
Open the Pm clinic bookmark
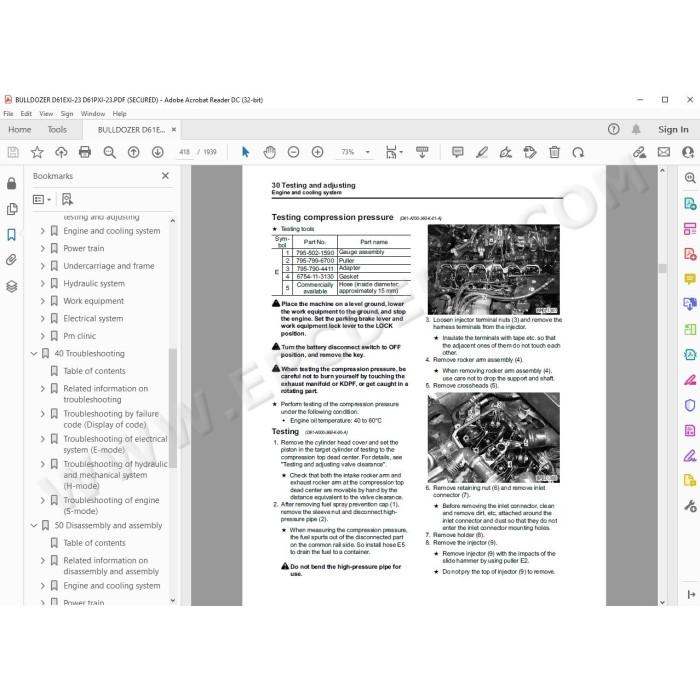(x=79, y=336)
